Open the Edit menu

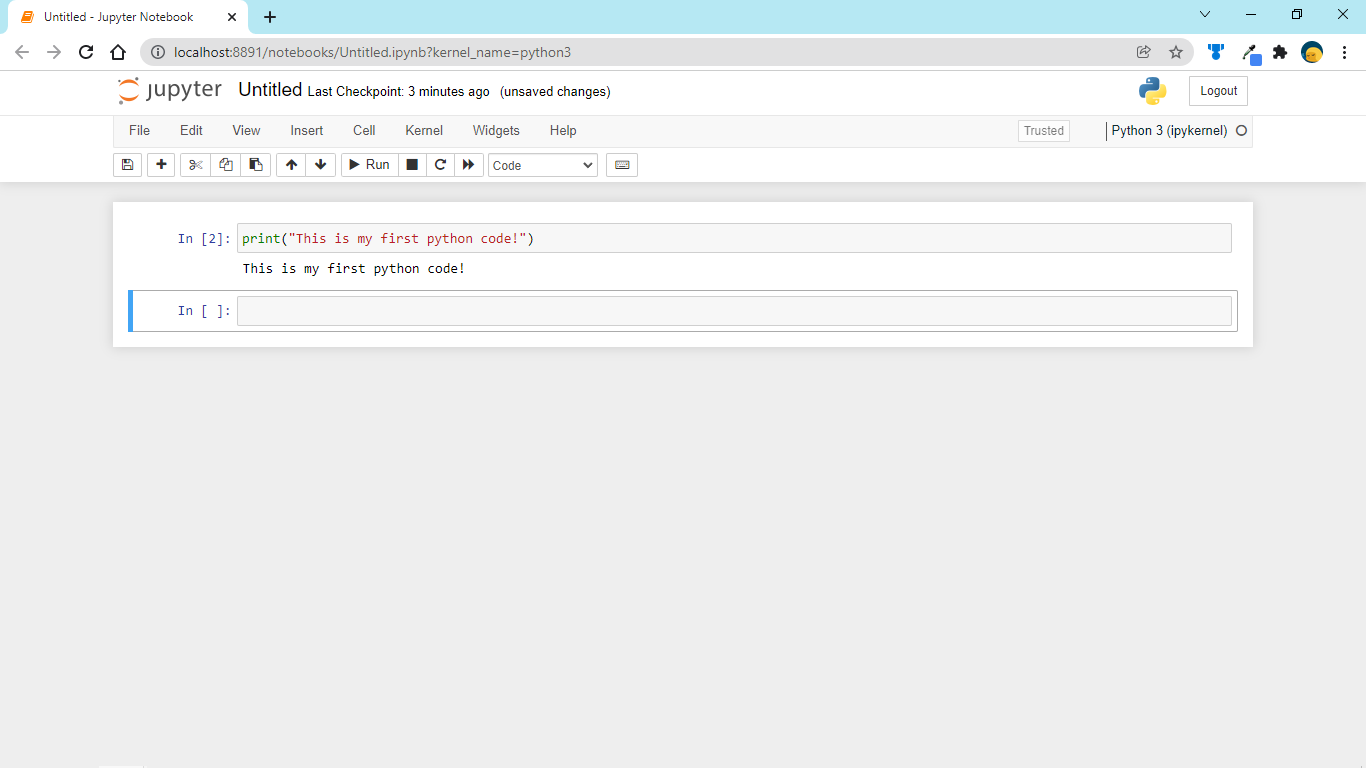(191, 131)
